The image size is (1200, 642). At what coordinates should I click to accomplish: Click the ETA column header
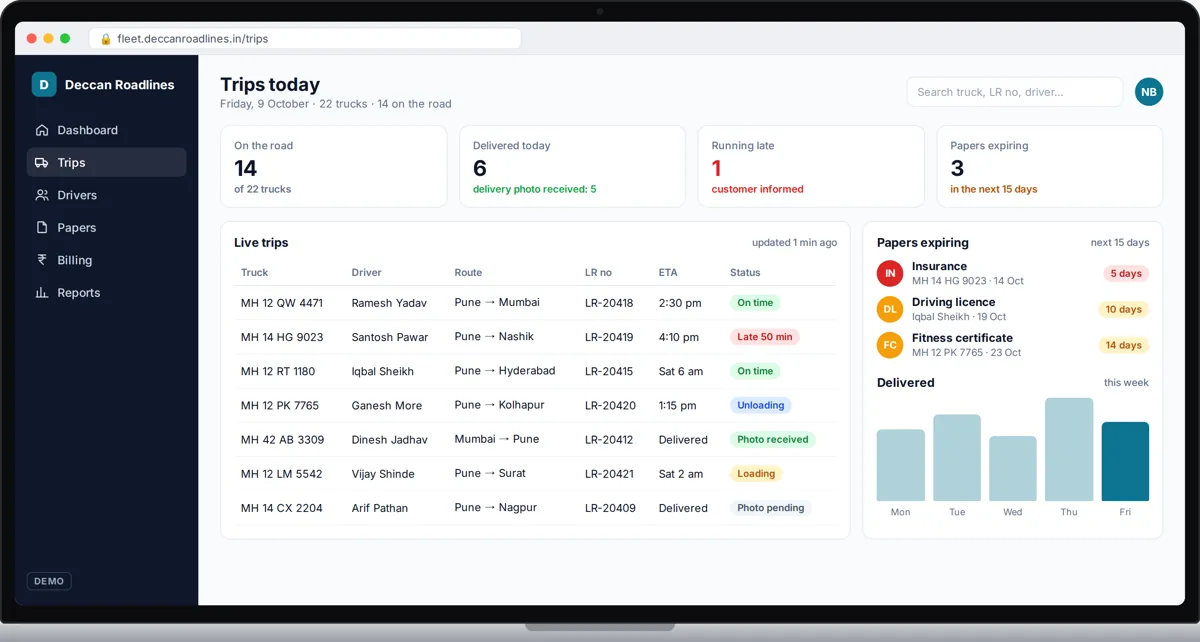pos(668,272)
